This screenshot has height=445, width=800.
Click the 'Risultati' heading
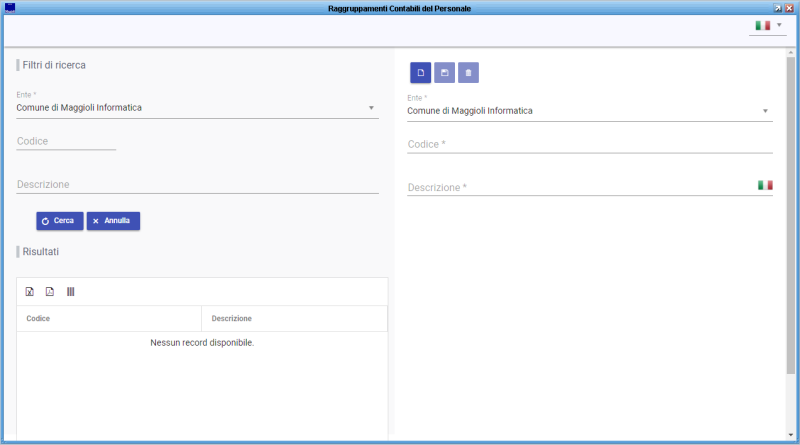pos(41,252)
